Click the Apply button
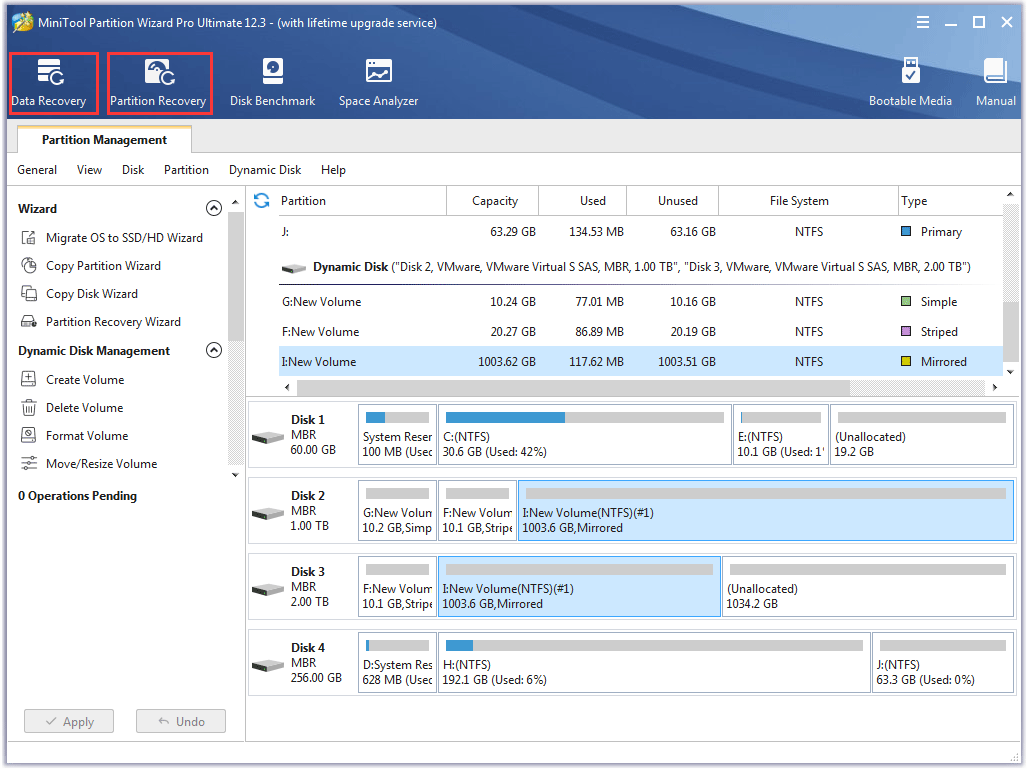The height and width of the screenshot is (769, 1027). coord(68,721)
